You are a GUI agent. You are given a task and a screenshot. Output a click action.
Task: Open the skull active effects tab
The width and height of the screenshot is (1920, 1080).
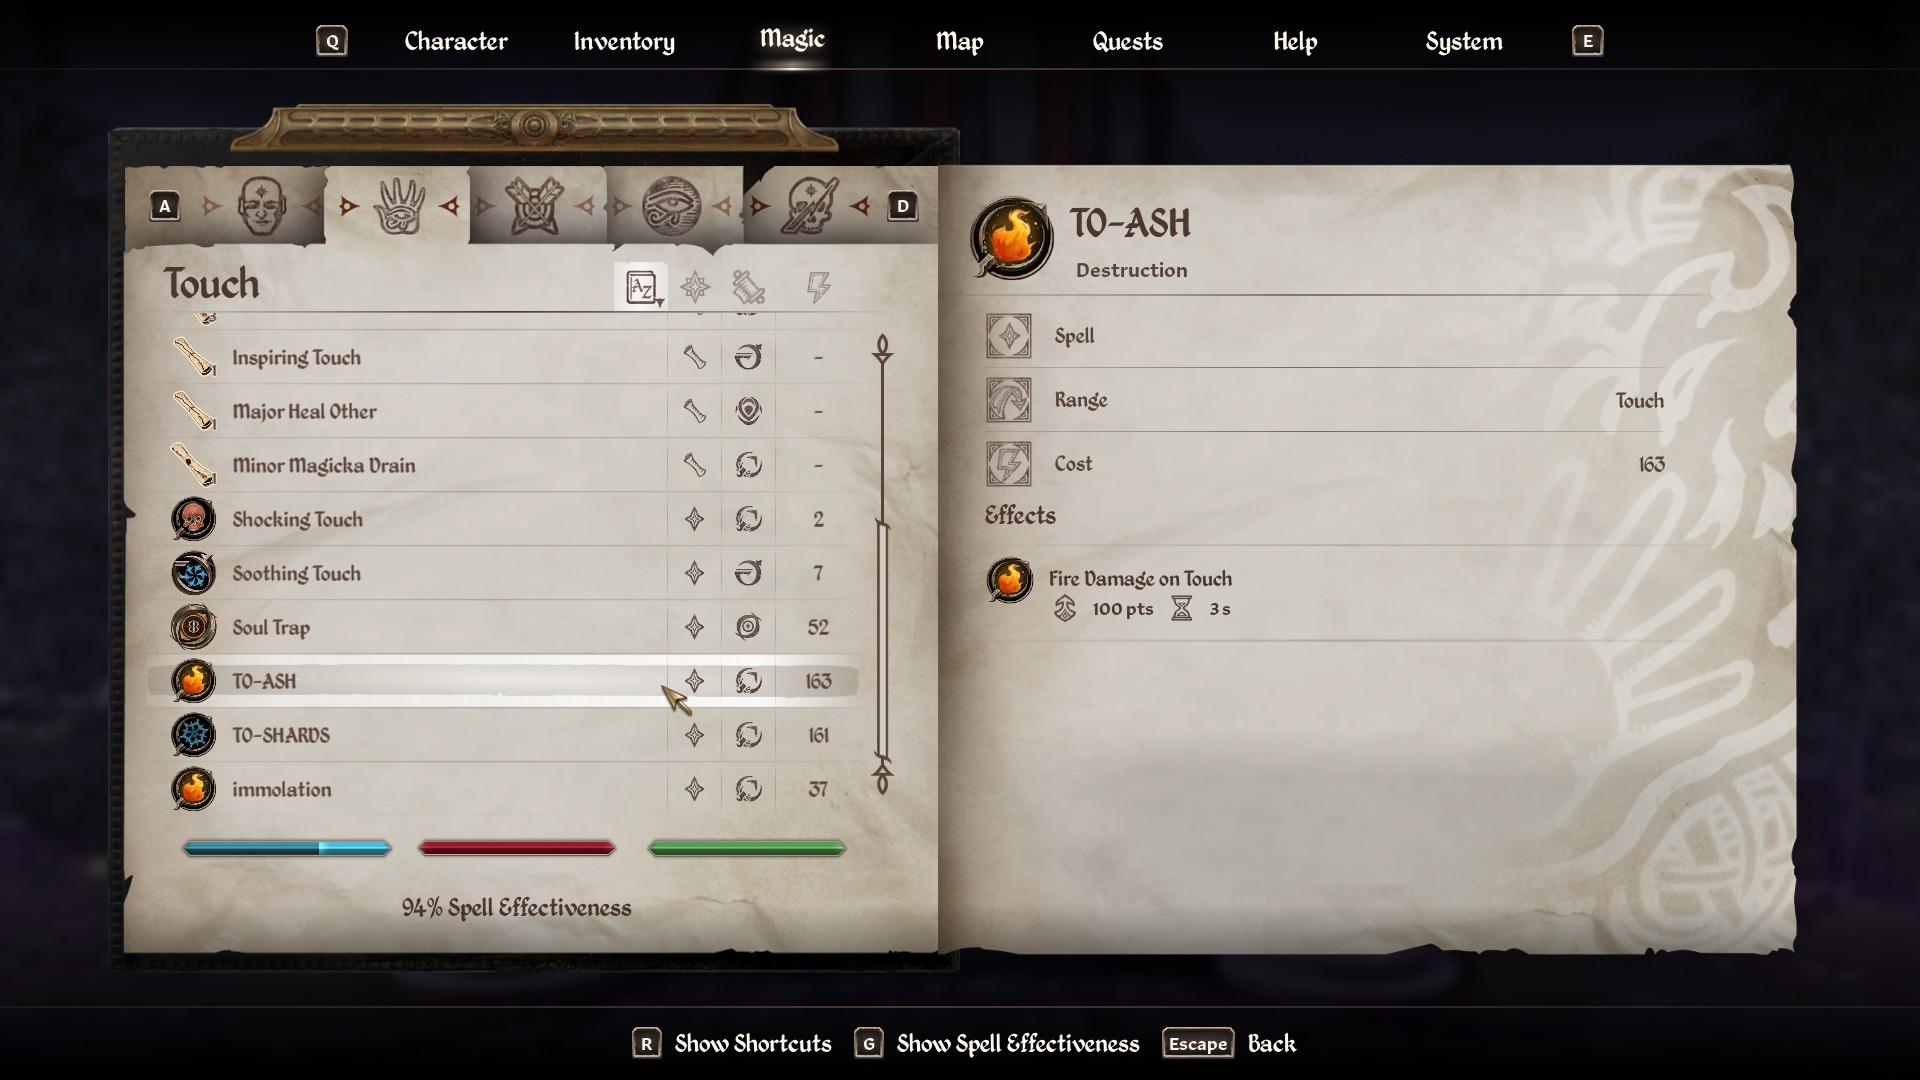pos(808,206)
